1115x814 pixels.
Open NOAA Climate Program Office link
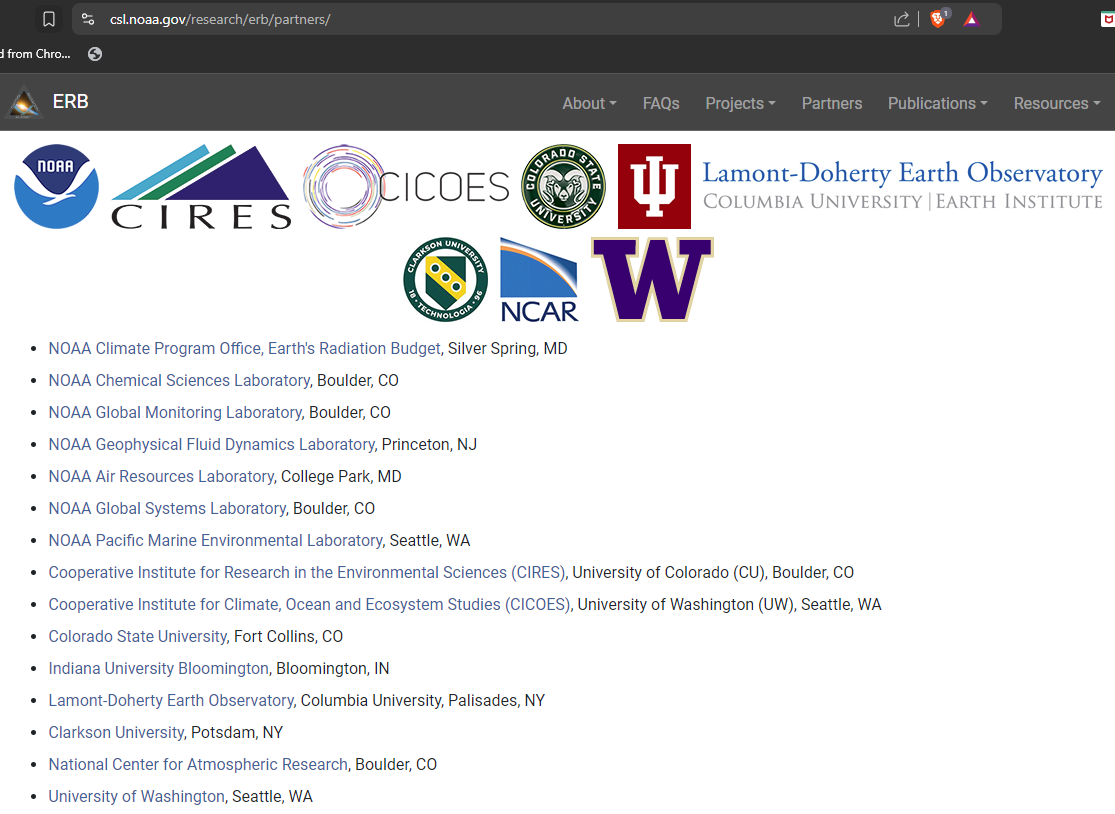245,348
